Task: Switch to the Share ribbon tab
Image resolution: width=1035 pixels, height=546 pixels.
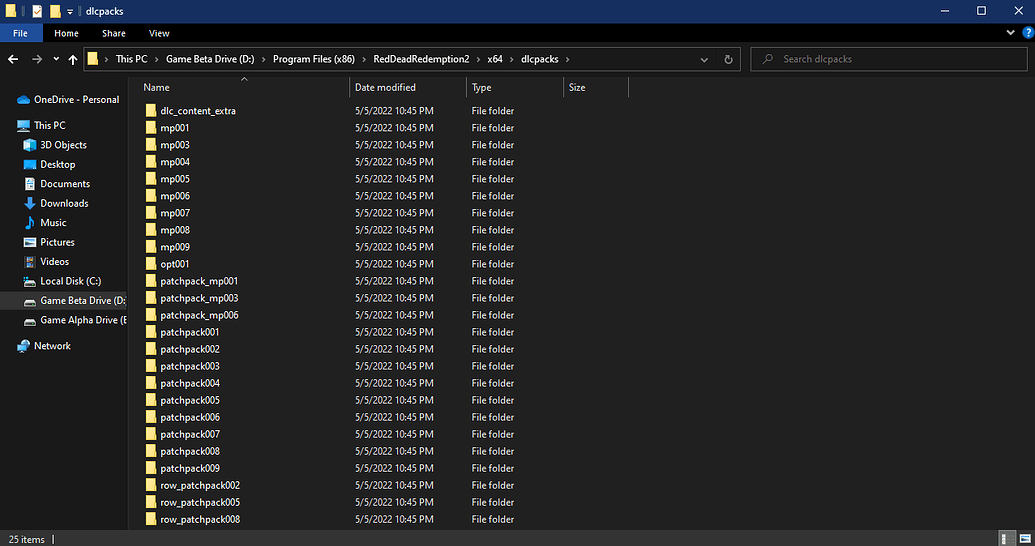Action: pos(113,33)
